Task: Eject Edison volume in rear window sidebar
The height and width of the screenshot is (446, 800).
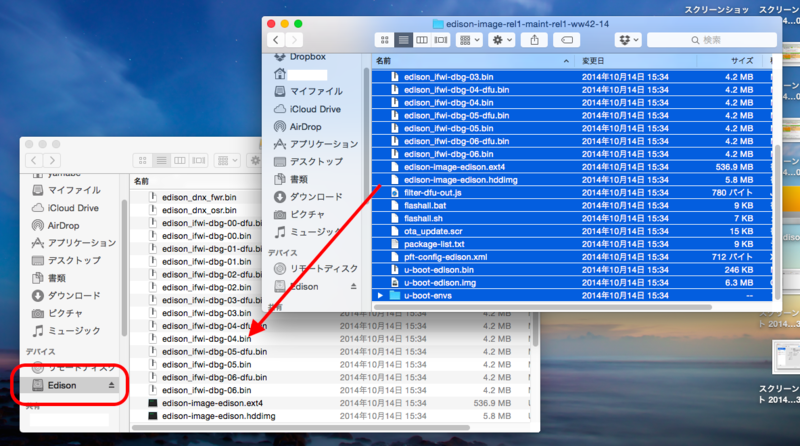Action: 111,385
